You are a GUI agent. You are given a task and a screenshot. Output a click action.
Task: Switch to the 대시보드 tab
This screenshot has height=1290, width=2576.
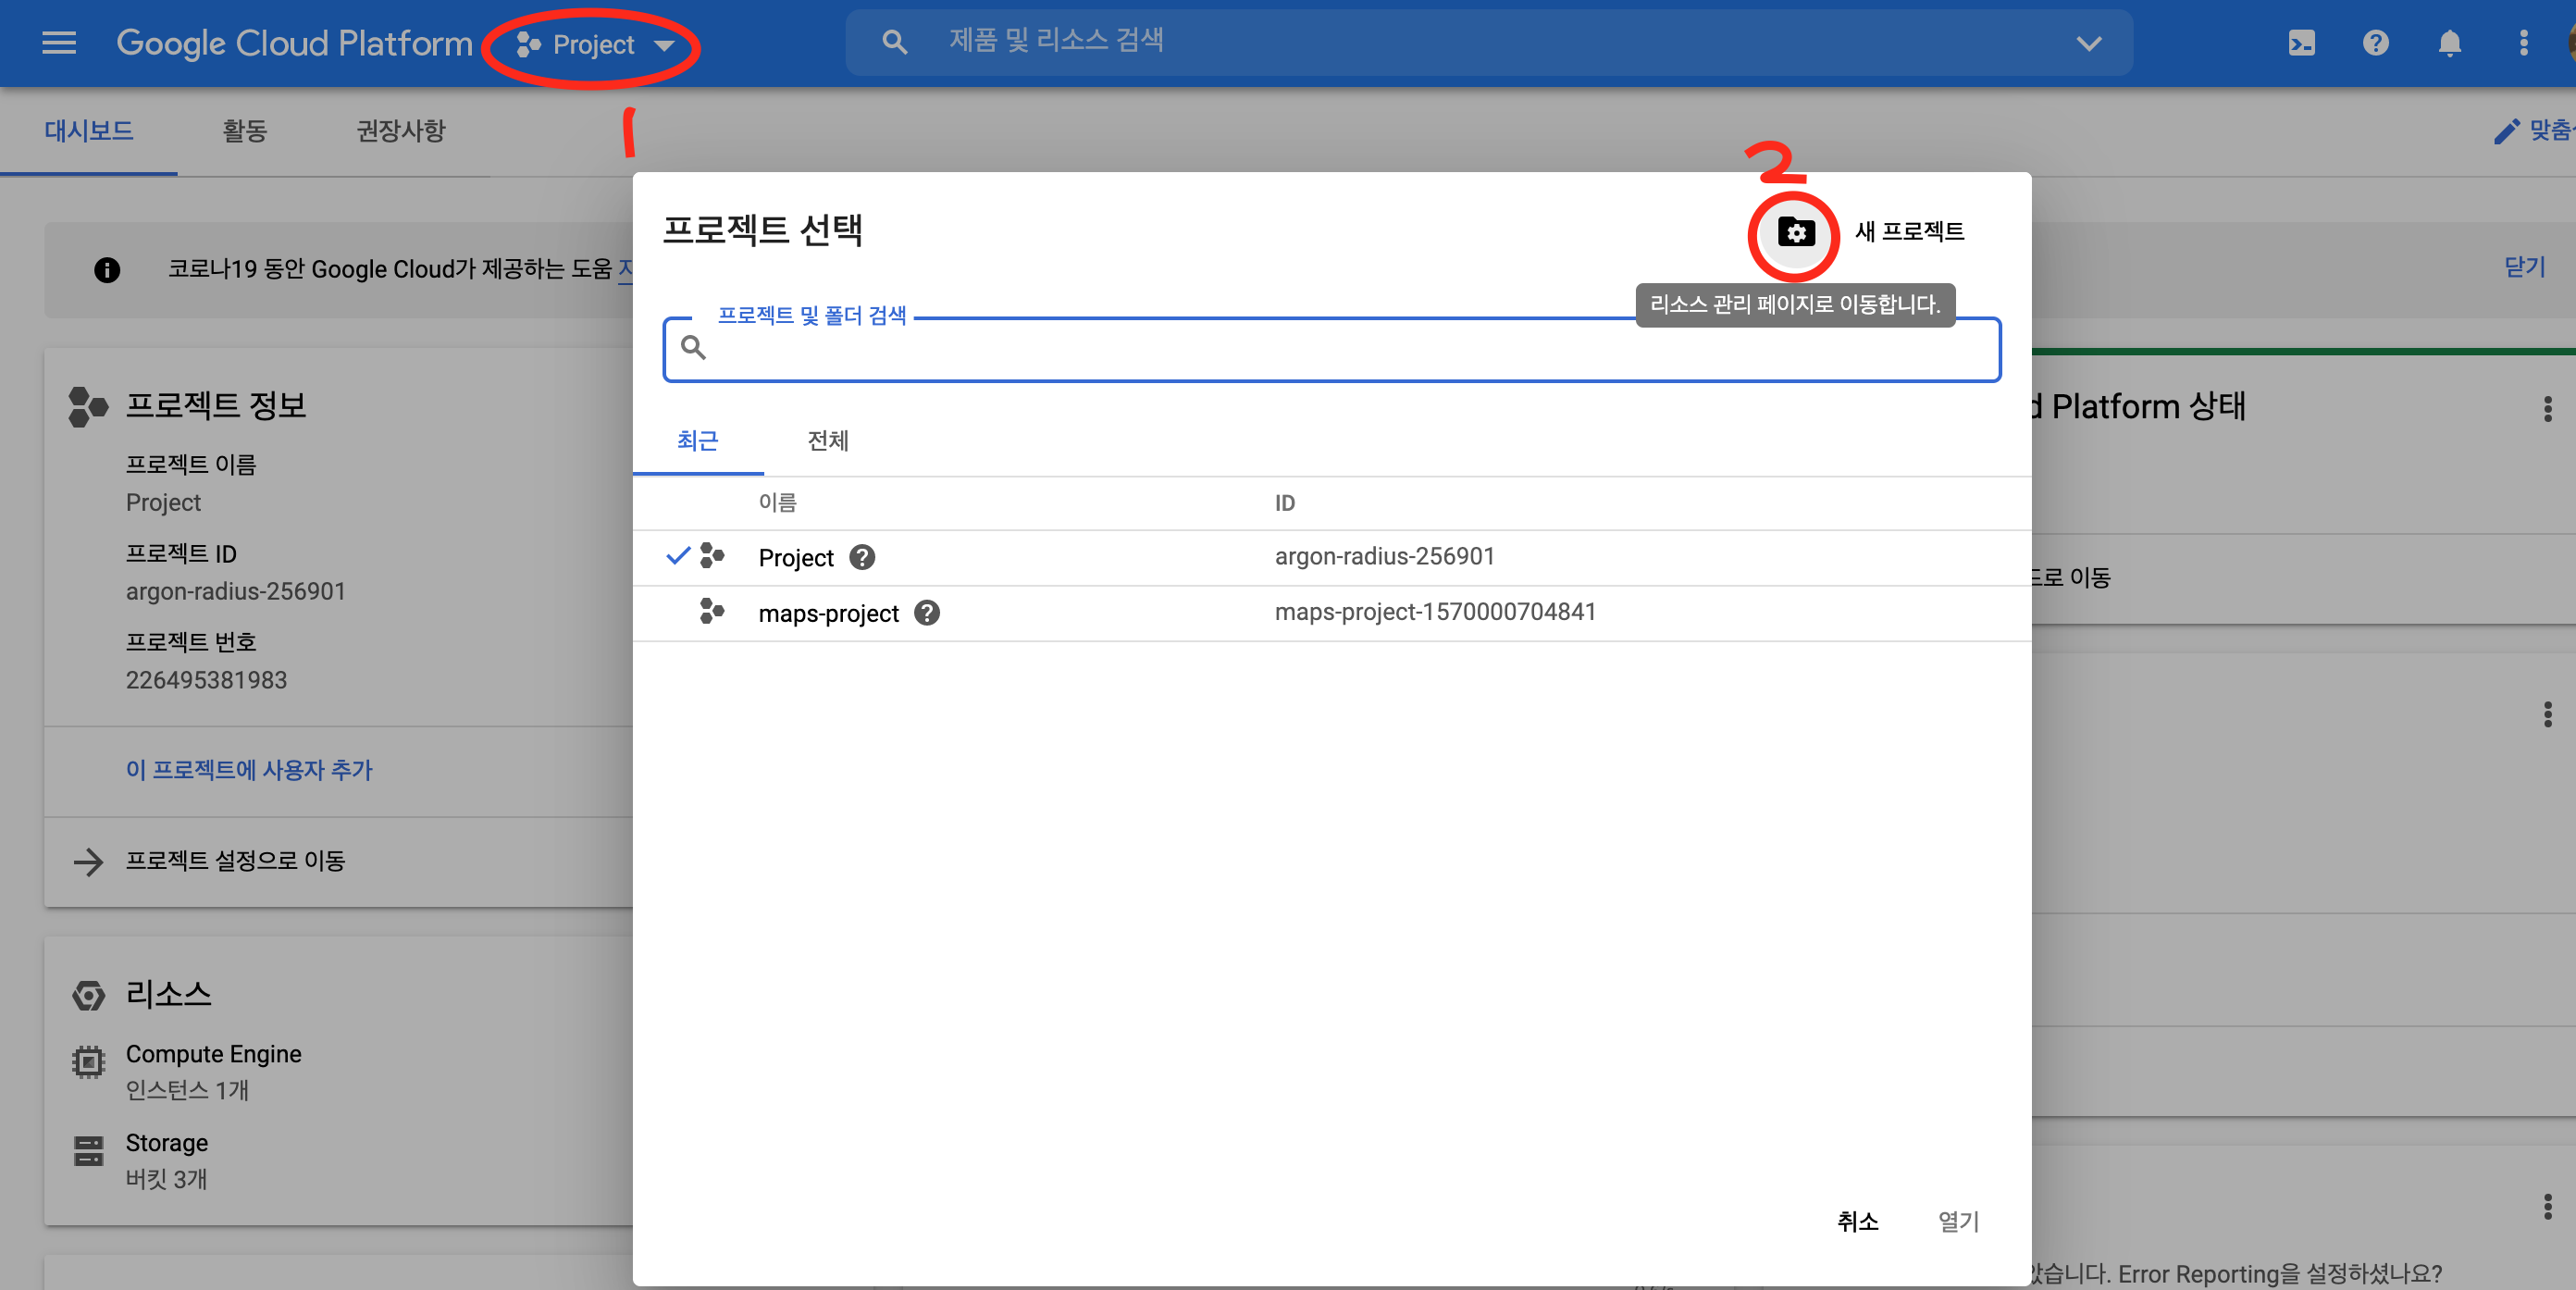89,131
